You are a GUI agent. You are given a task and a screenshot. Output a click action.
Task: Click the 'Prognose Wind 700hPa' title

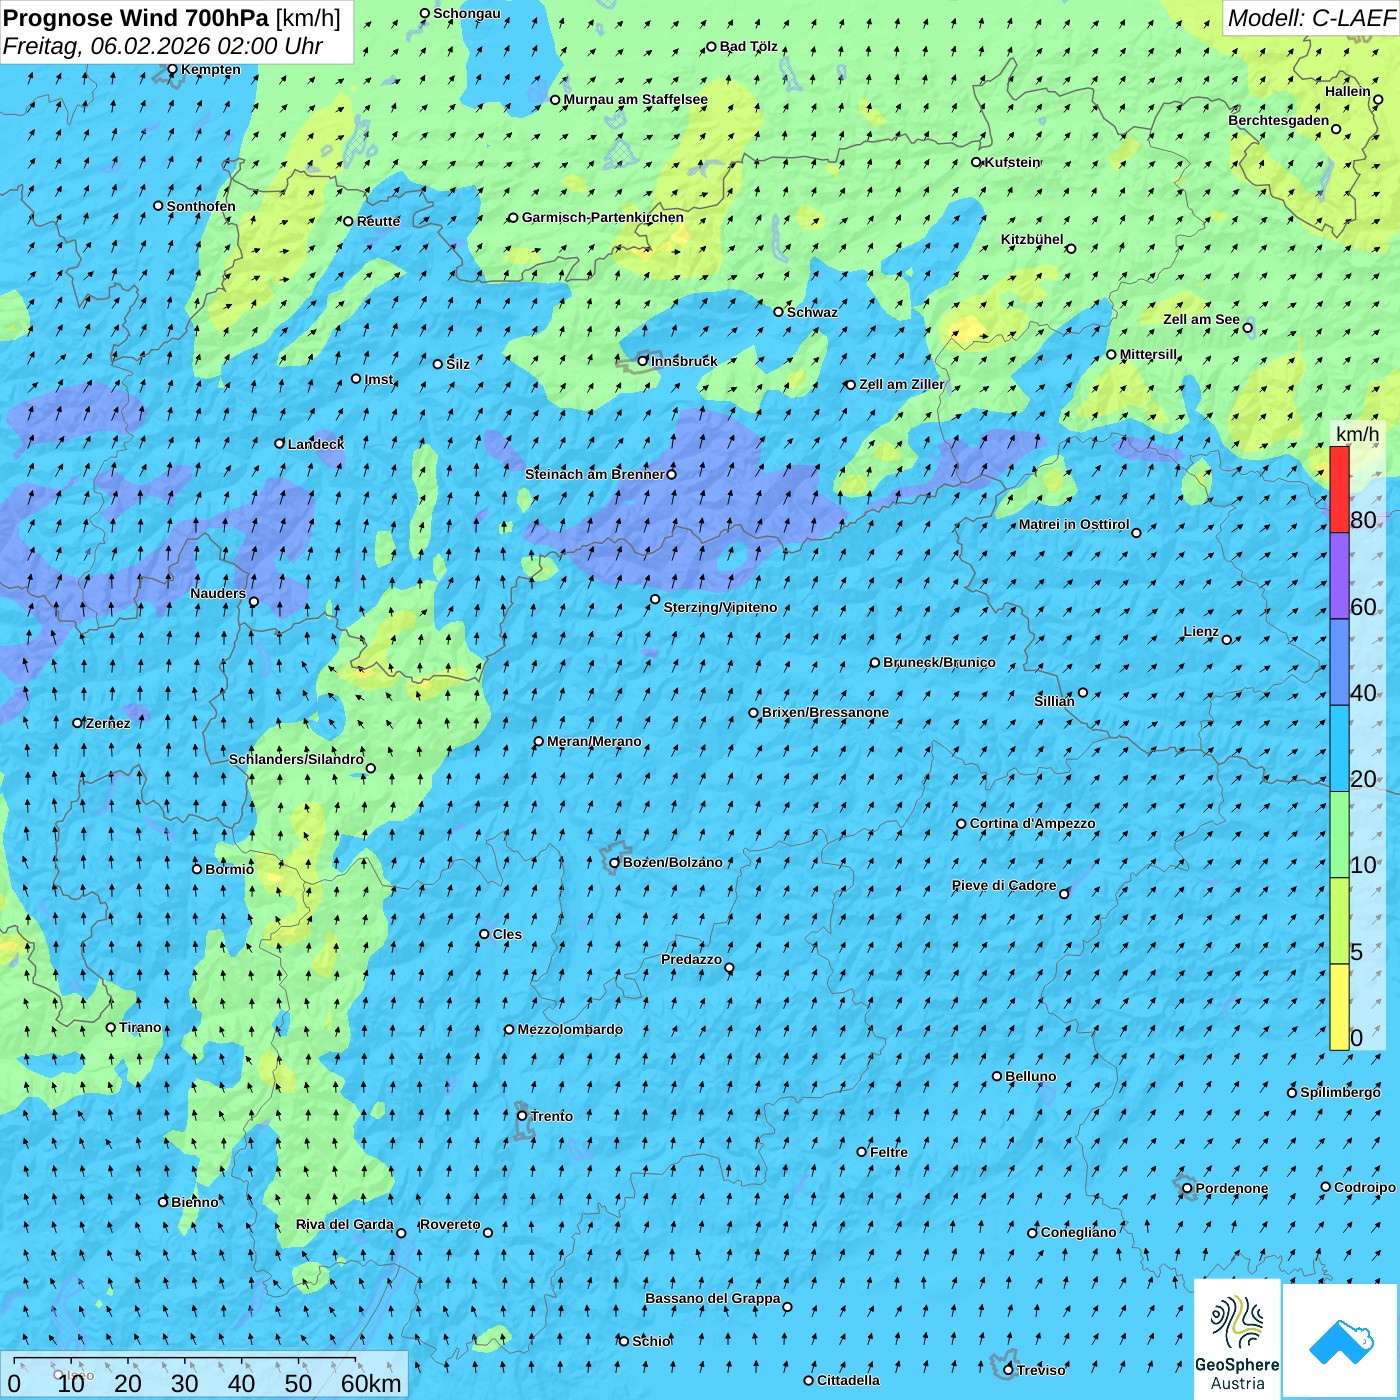136,18
